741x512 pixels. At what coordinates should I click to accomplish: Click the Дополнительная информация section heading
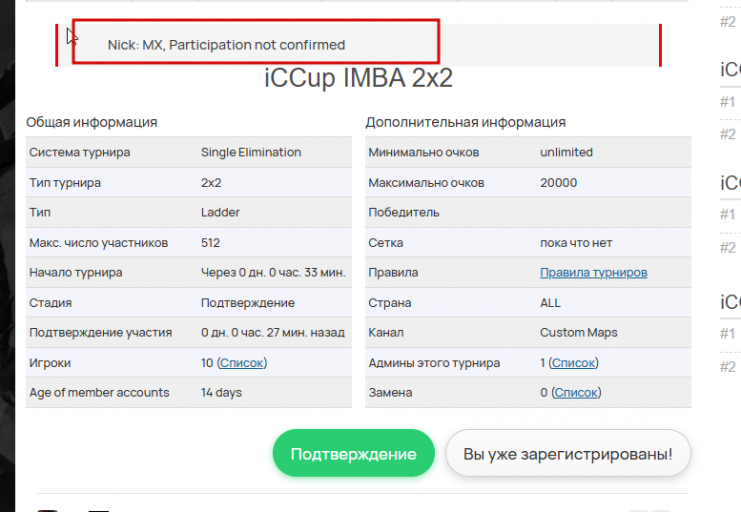tap(465, 122)
